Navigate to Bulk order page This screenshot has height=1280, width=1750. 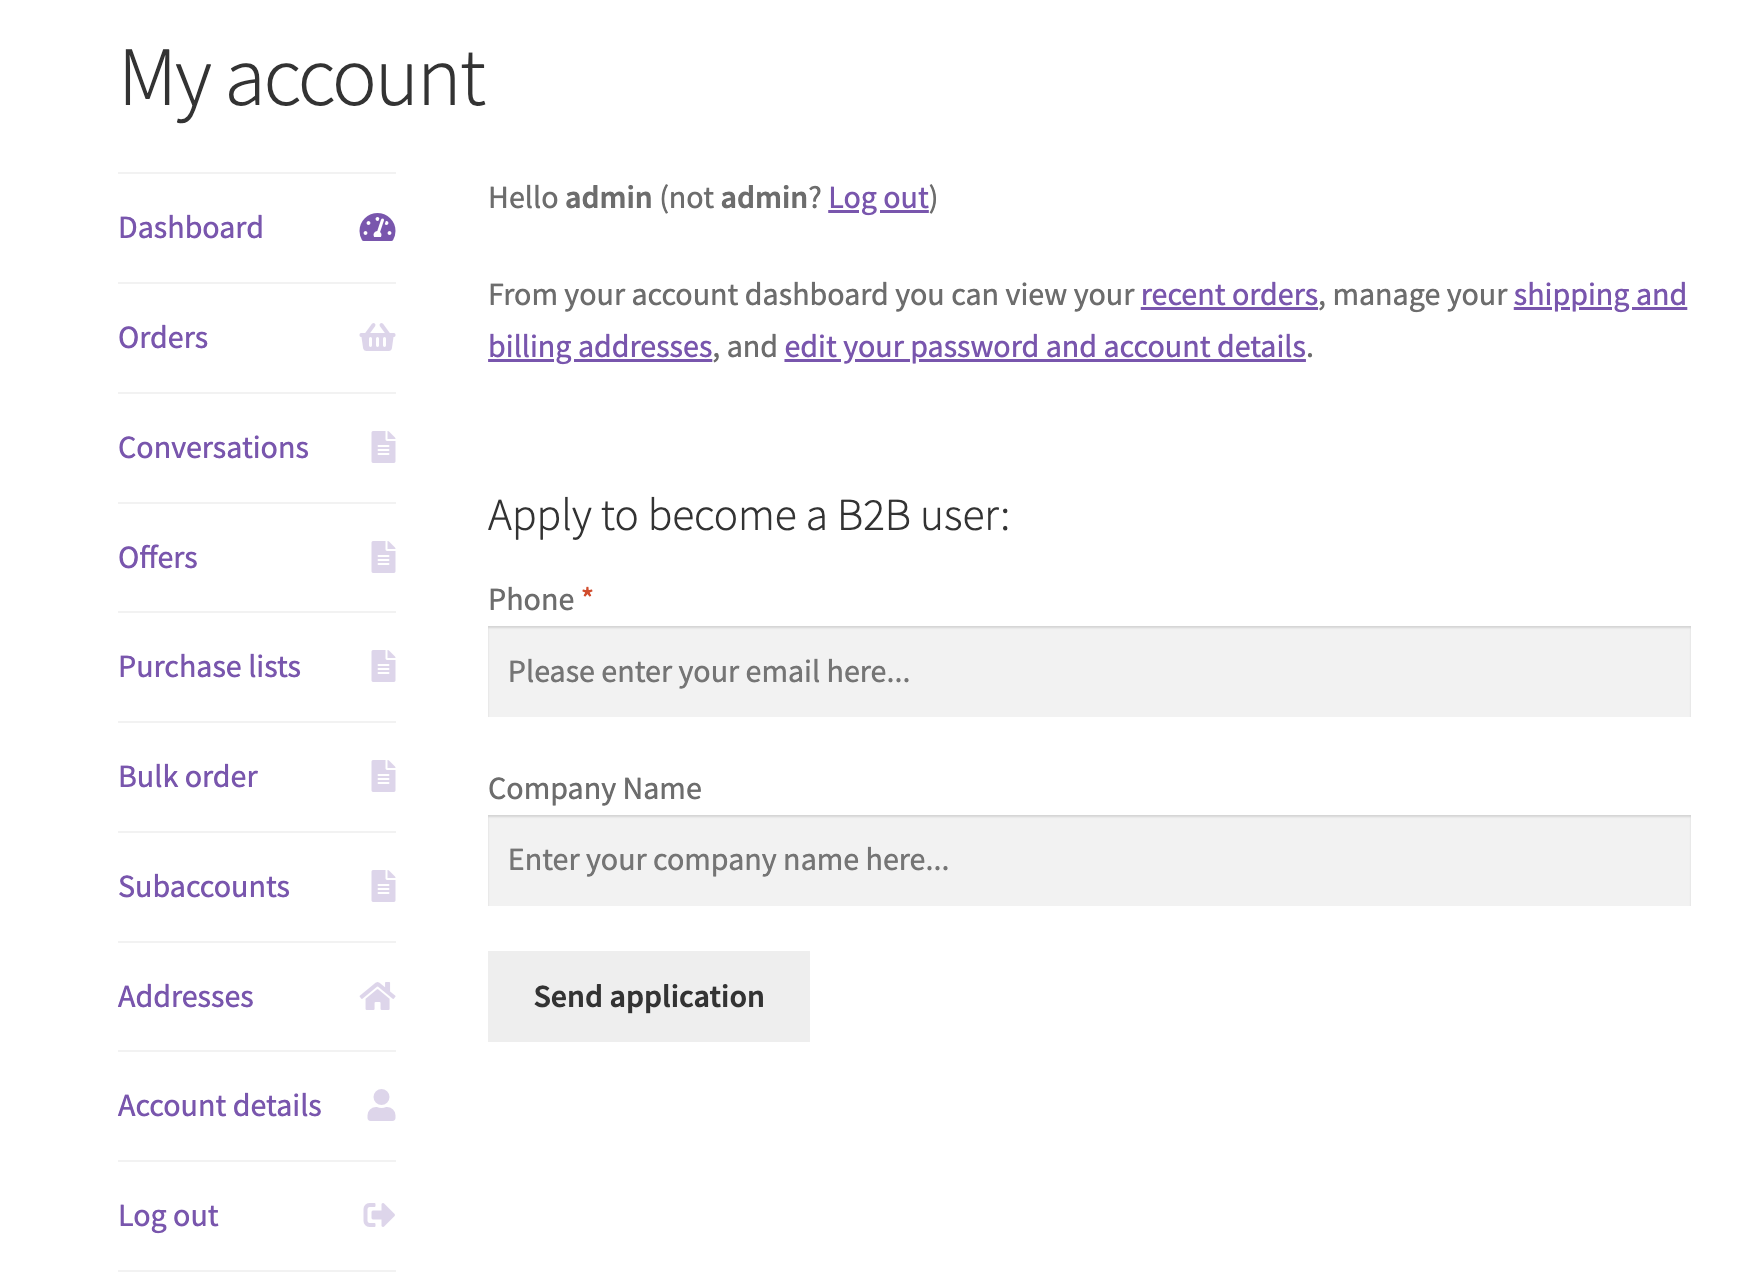pos(188,777)
